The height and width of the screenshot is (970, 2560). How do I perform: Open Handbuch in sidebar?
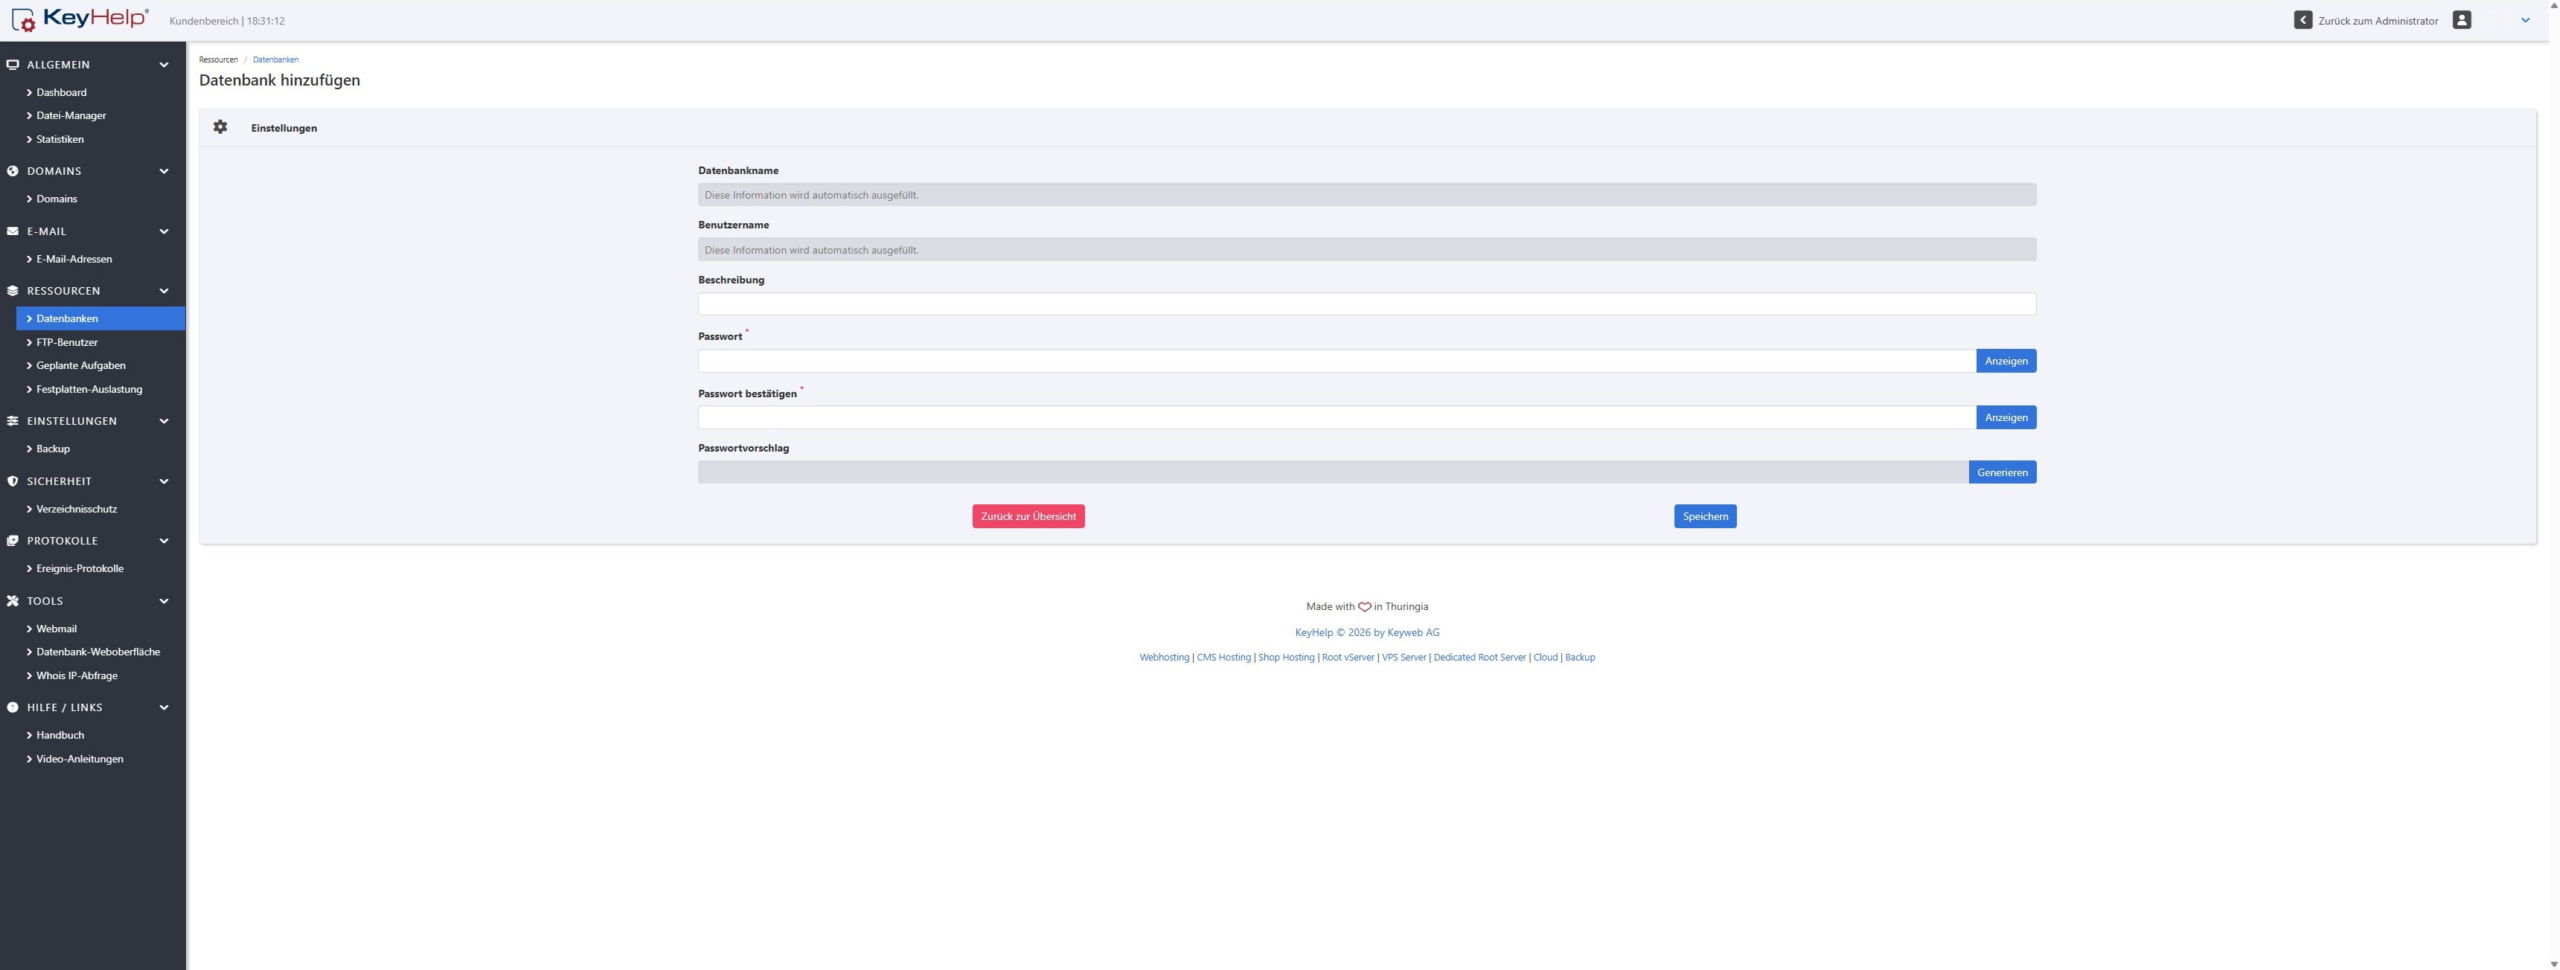60,735
